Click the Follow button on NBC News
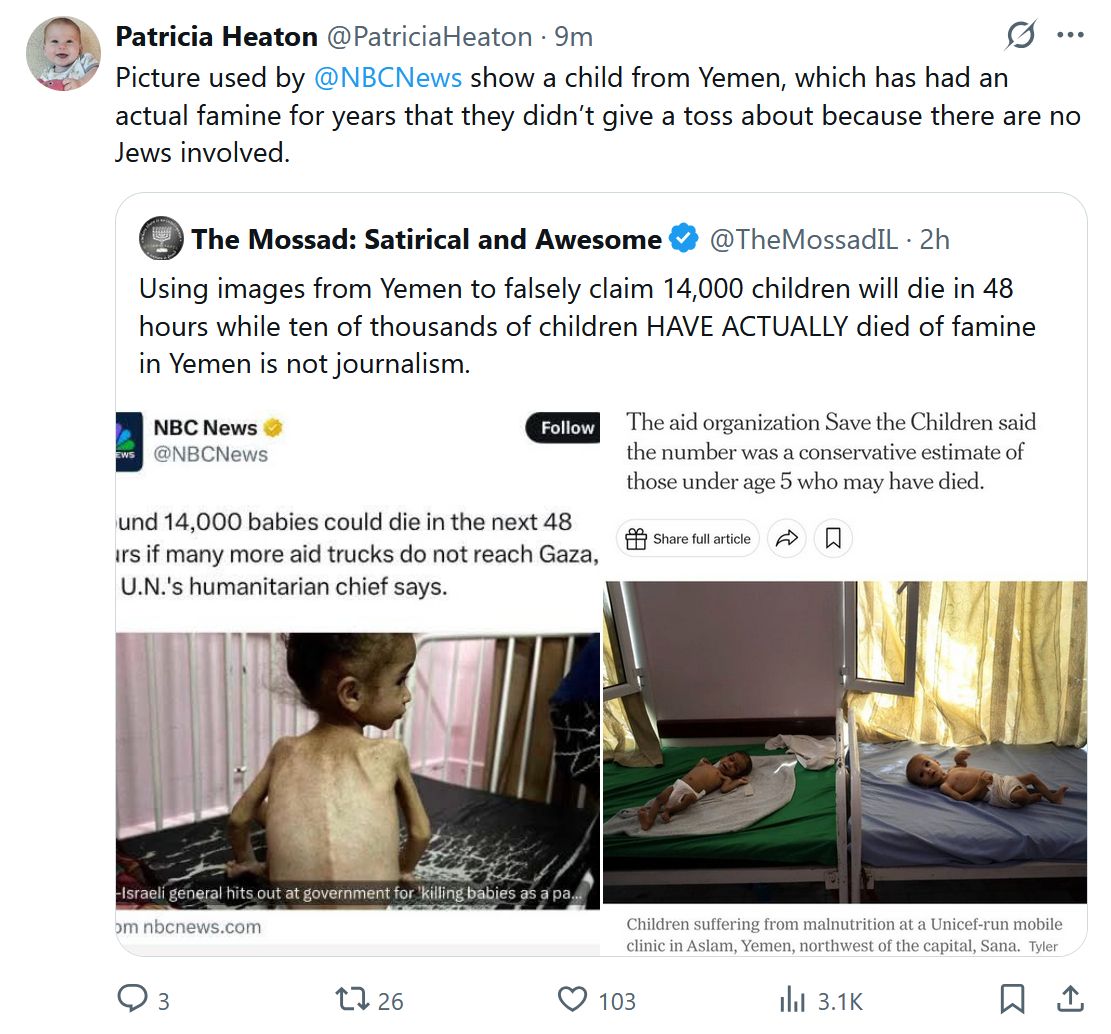Image resolution: width=1111 pixels, height=1034 pixels. pos(566,428)
